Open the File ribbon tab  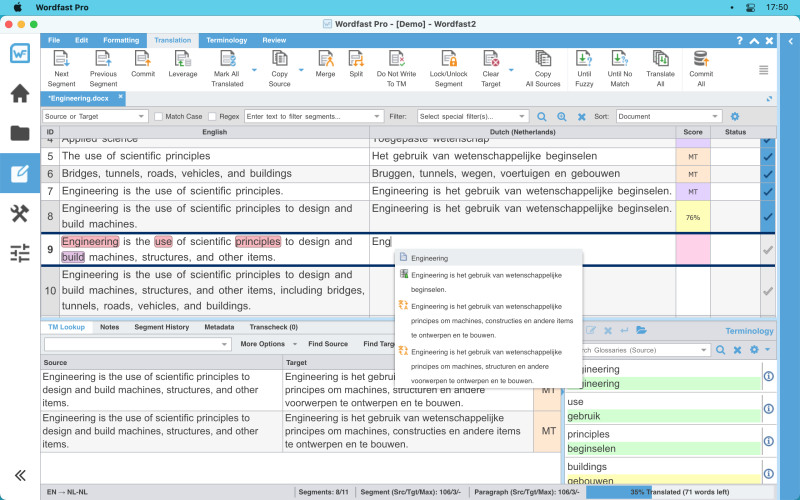pos(54,40)
